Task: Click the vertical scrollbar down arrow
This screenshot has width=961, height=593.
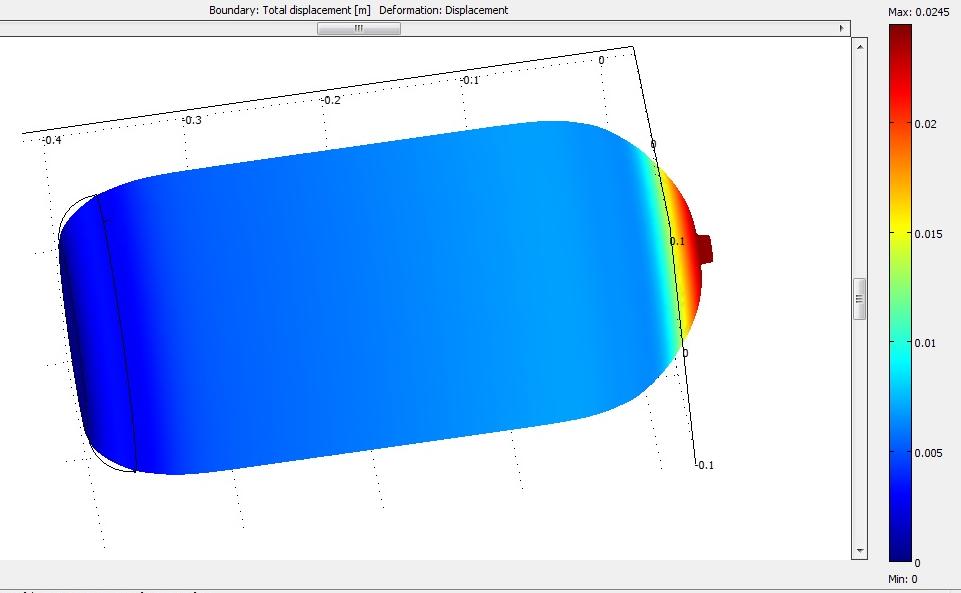Action: pos(860,551)
